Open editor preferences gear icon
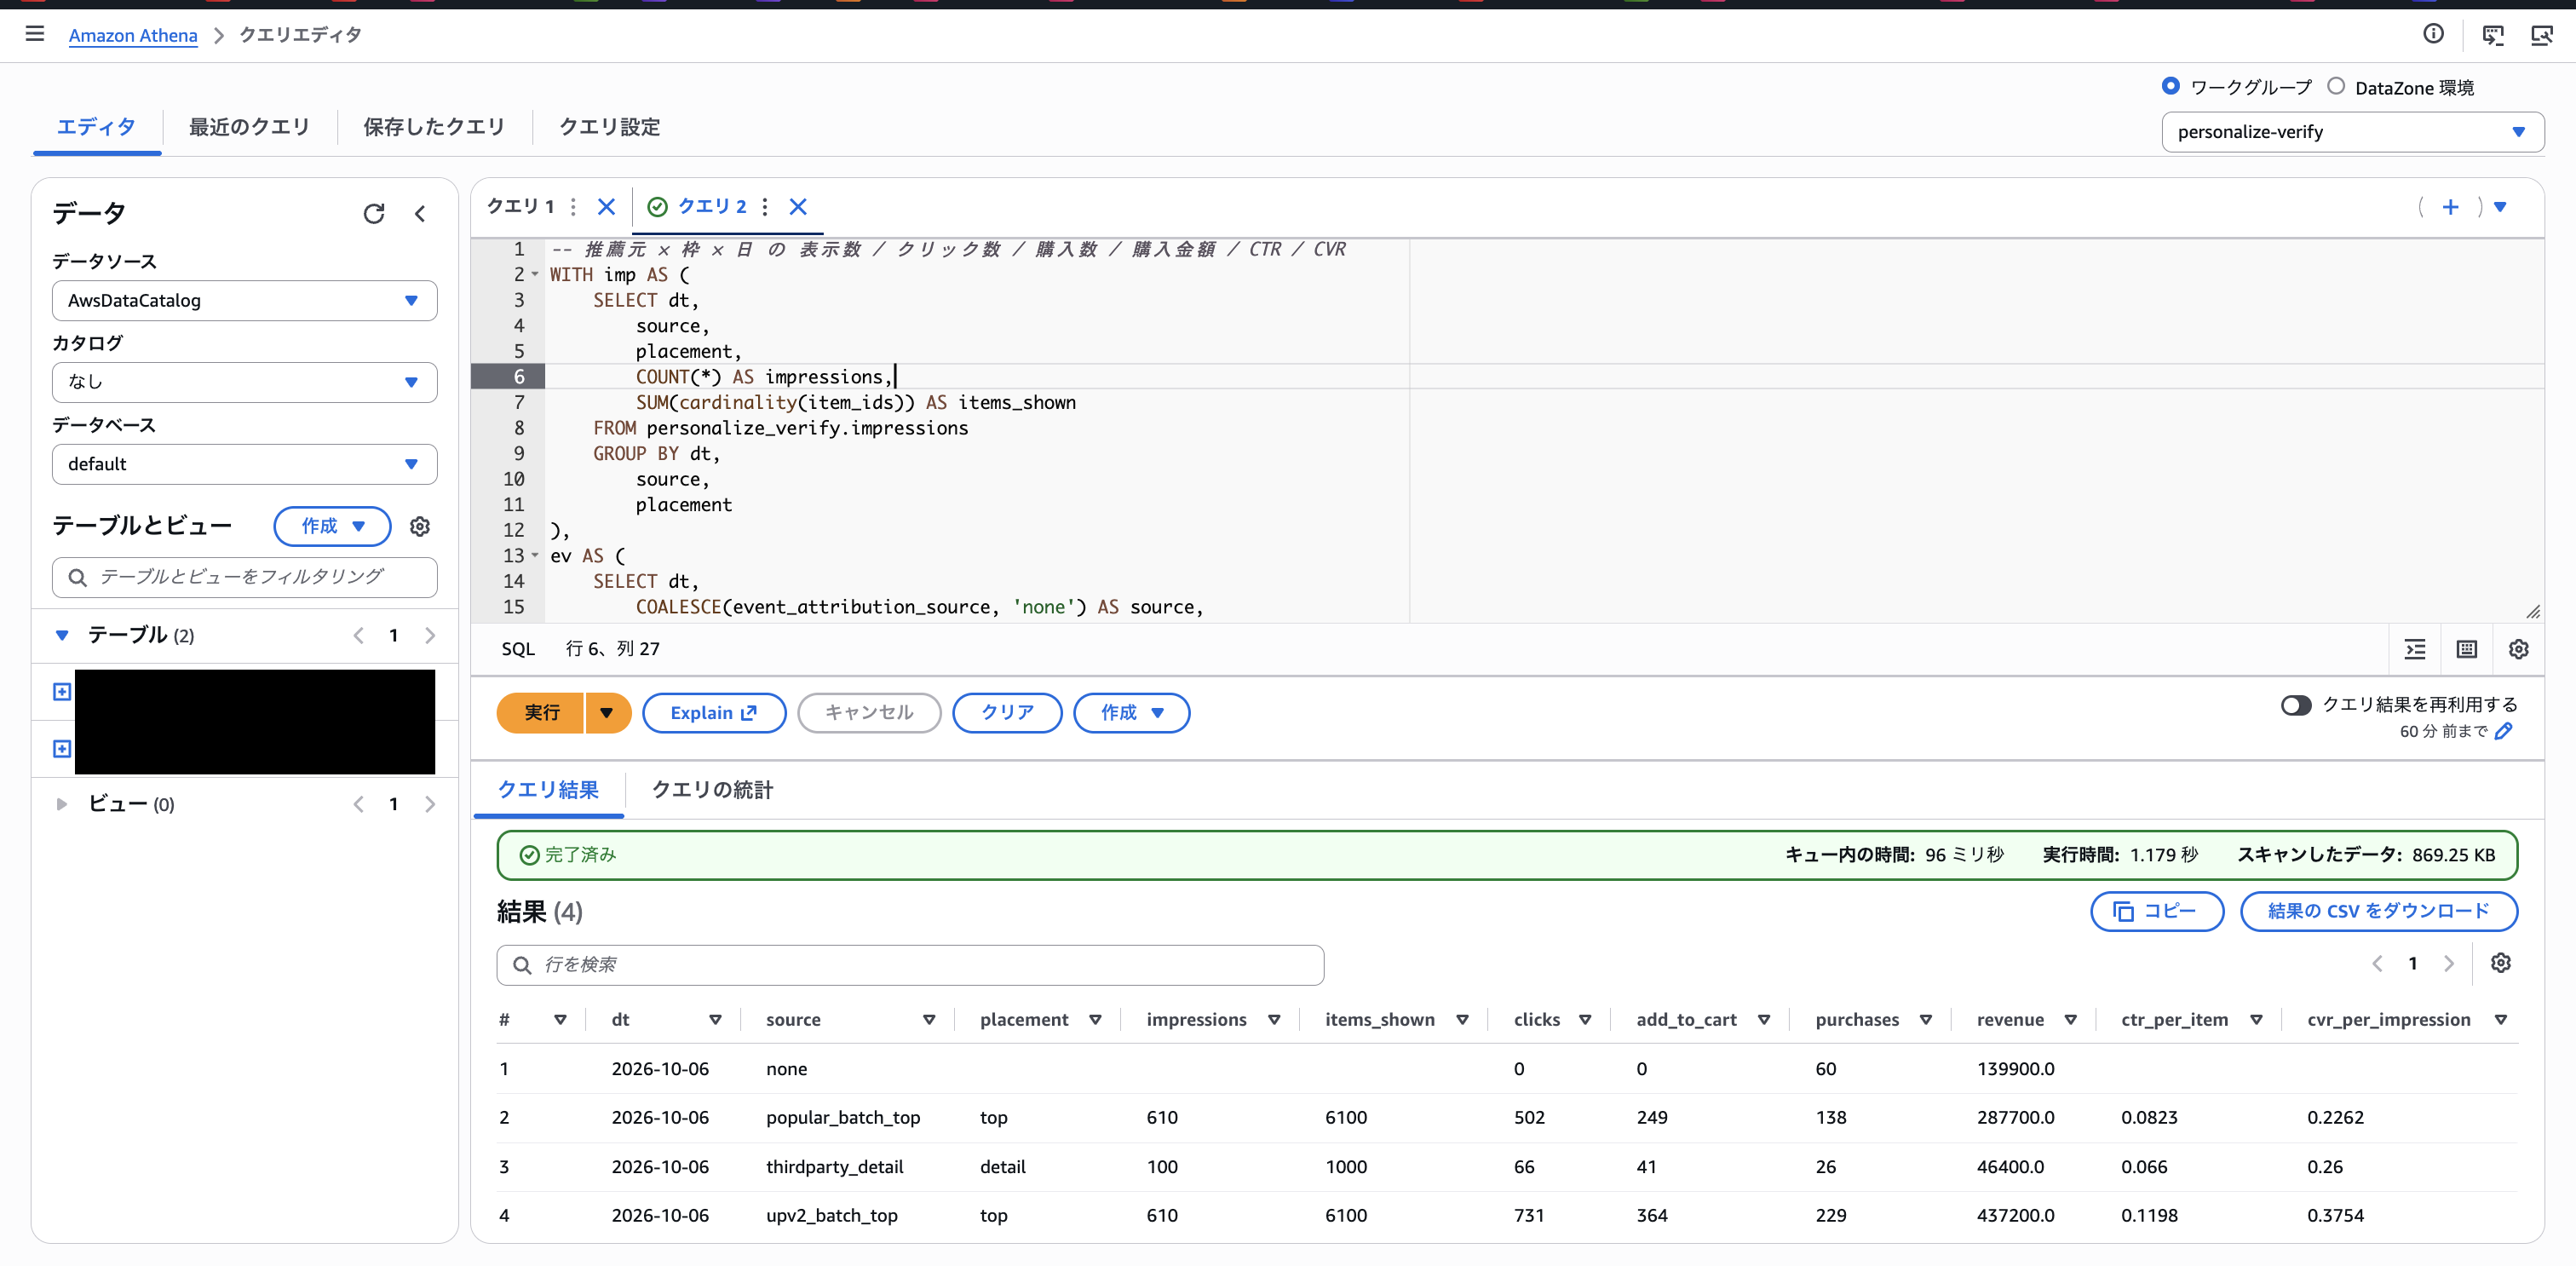 click(2519, 649)
